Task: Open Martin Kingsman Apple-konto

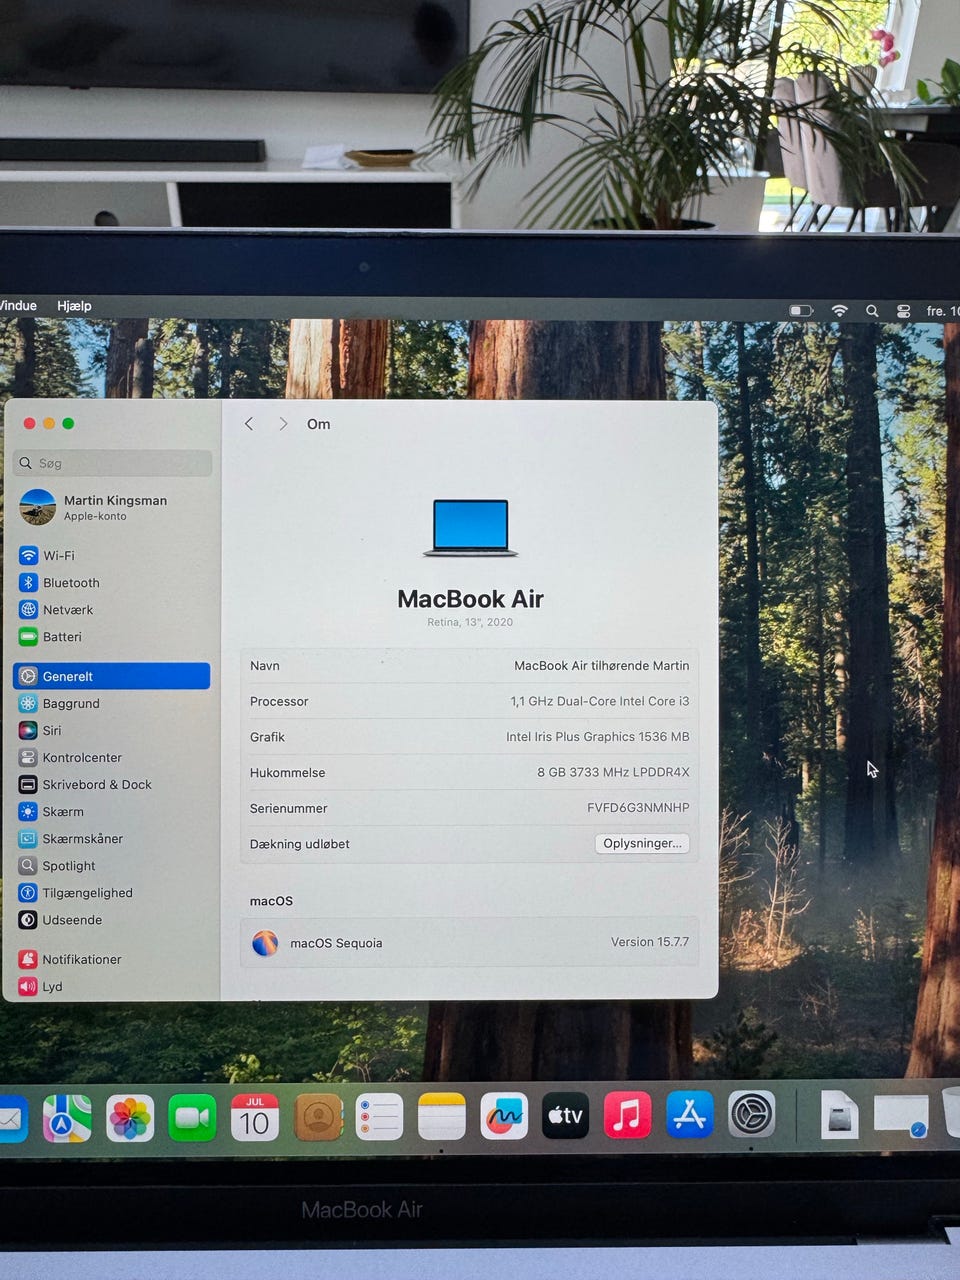Action: click(112, 507)
